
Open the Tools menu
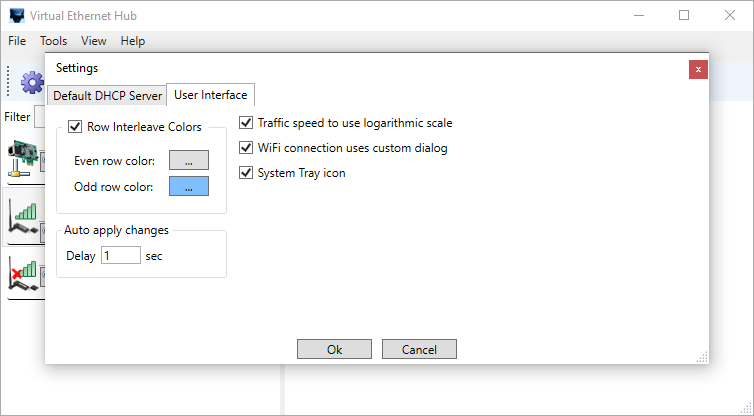pyautogui.click(x=54, y=41)
